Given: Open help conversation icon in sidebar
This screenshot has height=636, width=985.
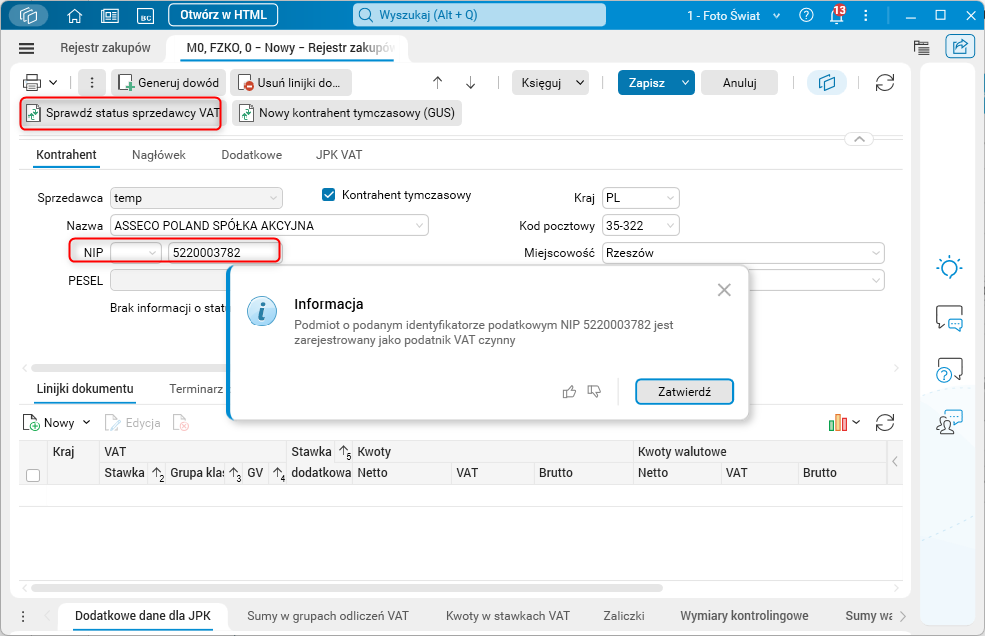Looking at the screenshot, I should coord(949,370).
